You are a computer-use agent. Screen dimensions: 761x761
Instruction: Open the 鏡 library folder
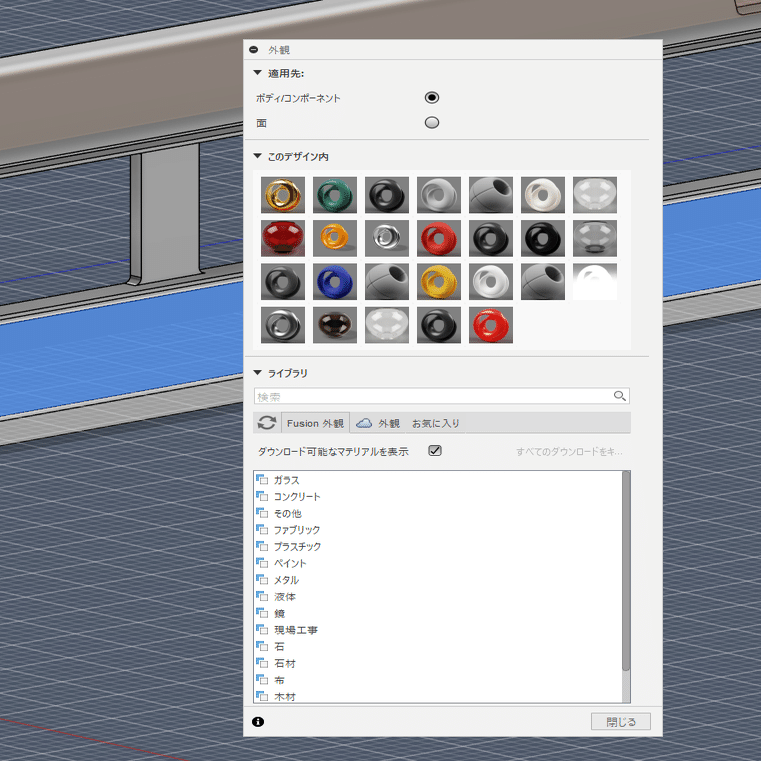tap(270, 613)
